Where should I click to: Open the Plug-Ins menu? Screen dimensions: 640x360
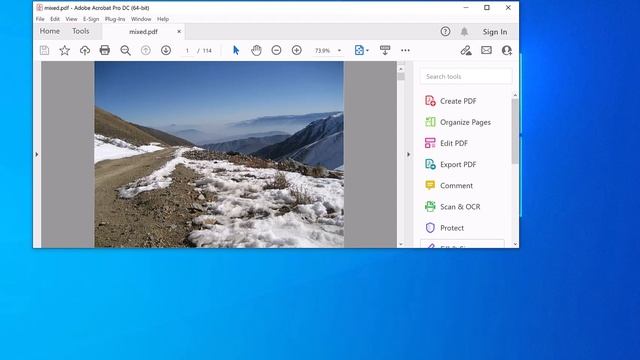pyautogui.click(x=115, y=19)
